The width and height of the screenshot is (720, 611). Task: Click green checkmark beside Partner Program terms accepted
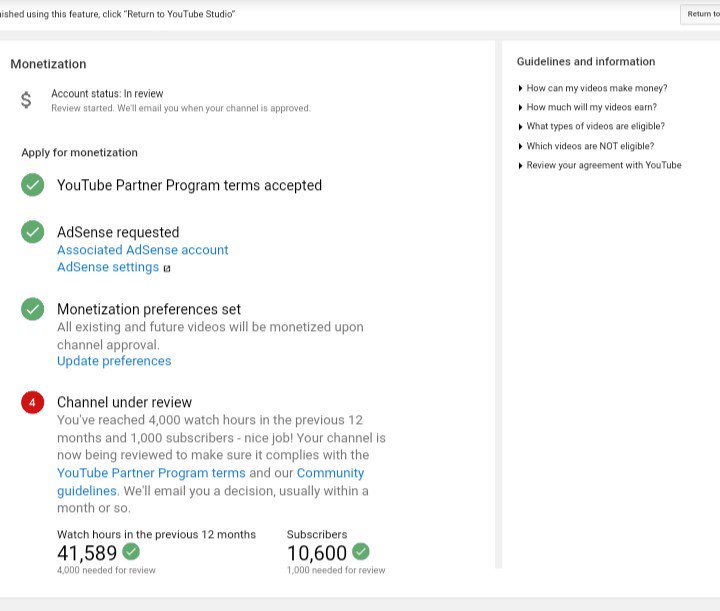tap(33, 185)
